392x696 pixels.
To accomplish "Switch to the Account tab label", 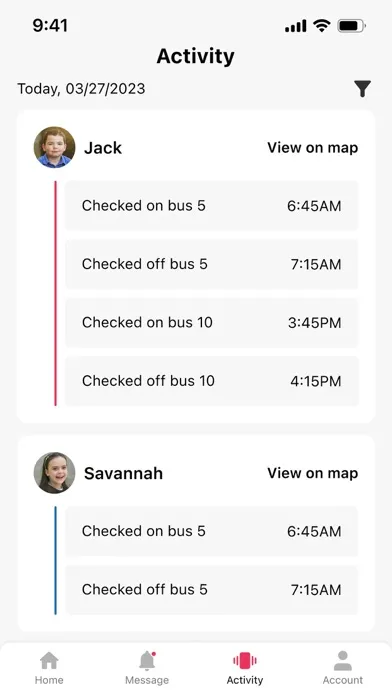I will (342, 680).
